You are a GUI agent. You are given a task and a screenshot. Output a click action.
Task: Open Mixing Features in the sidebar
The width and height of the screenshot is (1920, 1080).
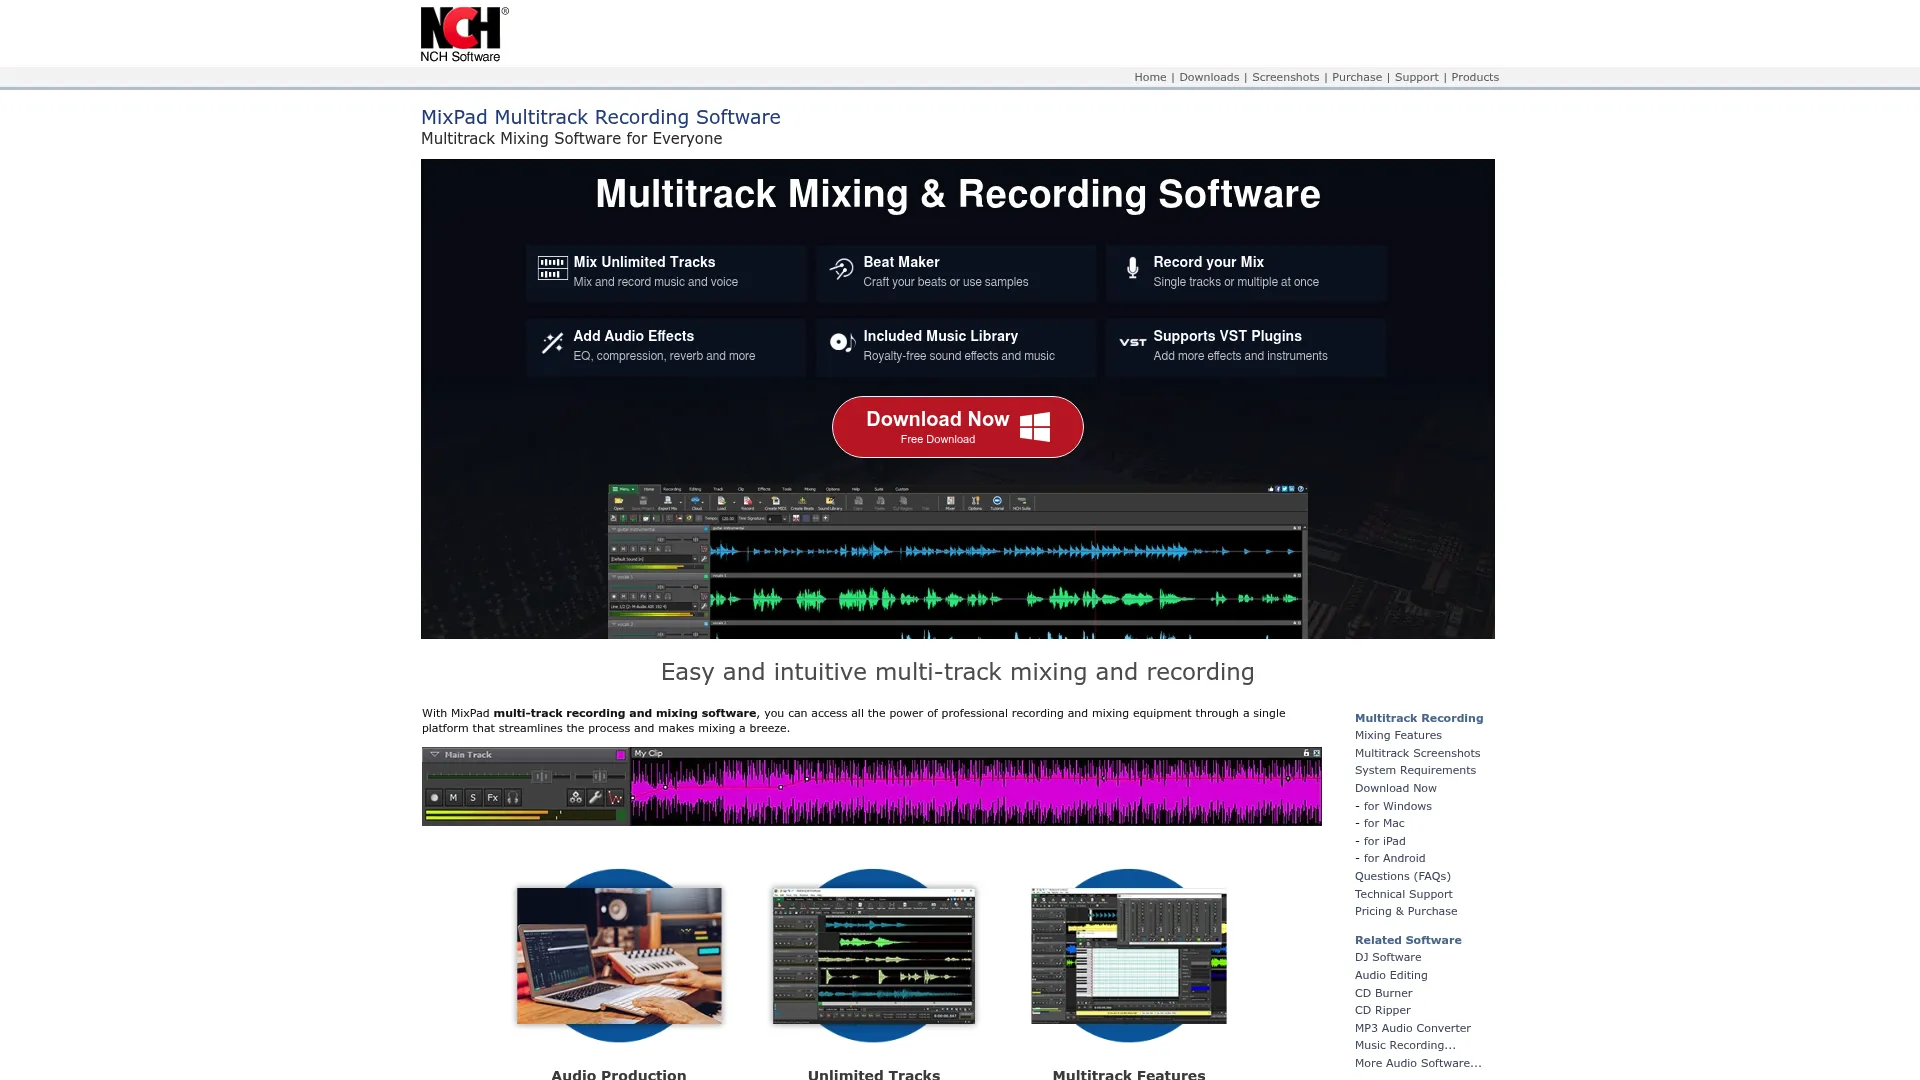click(1398, 735)
